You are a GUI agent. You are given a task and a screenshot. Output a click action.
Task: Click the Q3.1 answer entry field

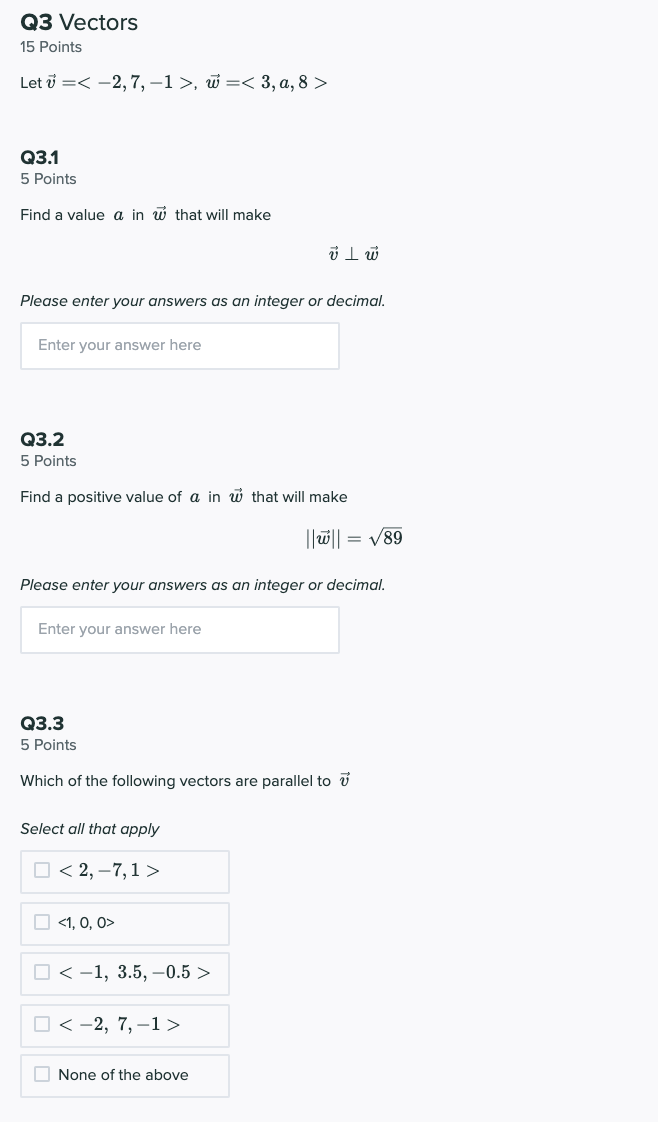180,345
